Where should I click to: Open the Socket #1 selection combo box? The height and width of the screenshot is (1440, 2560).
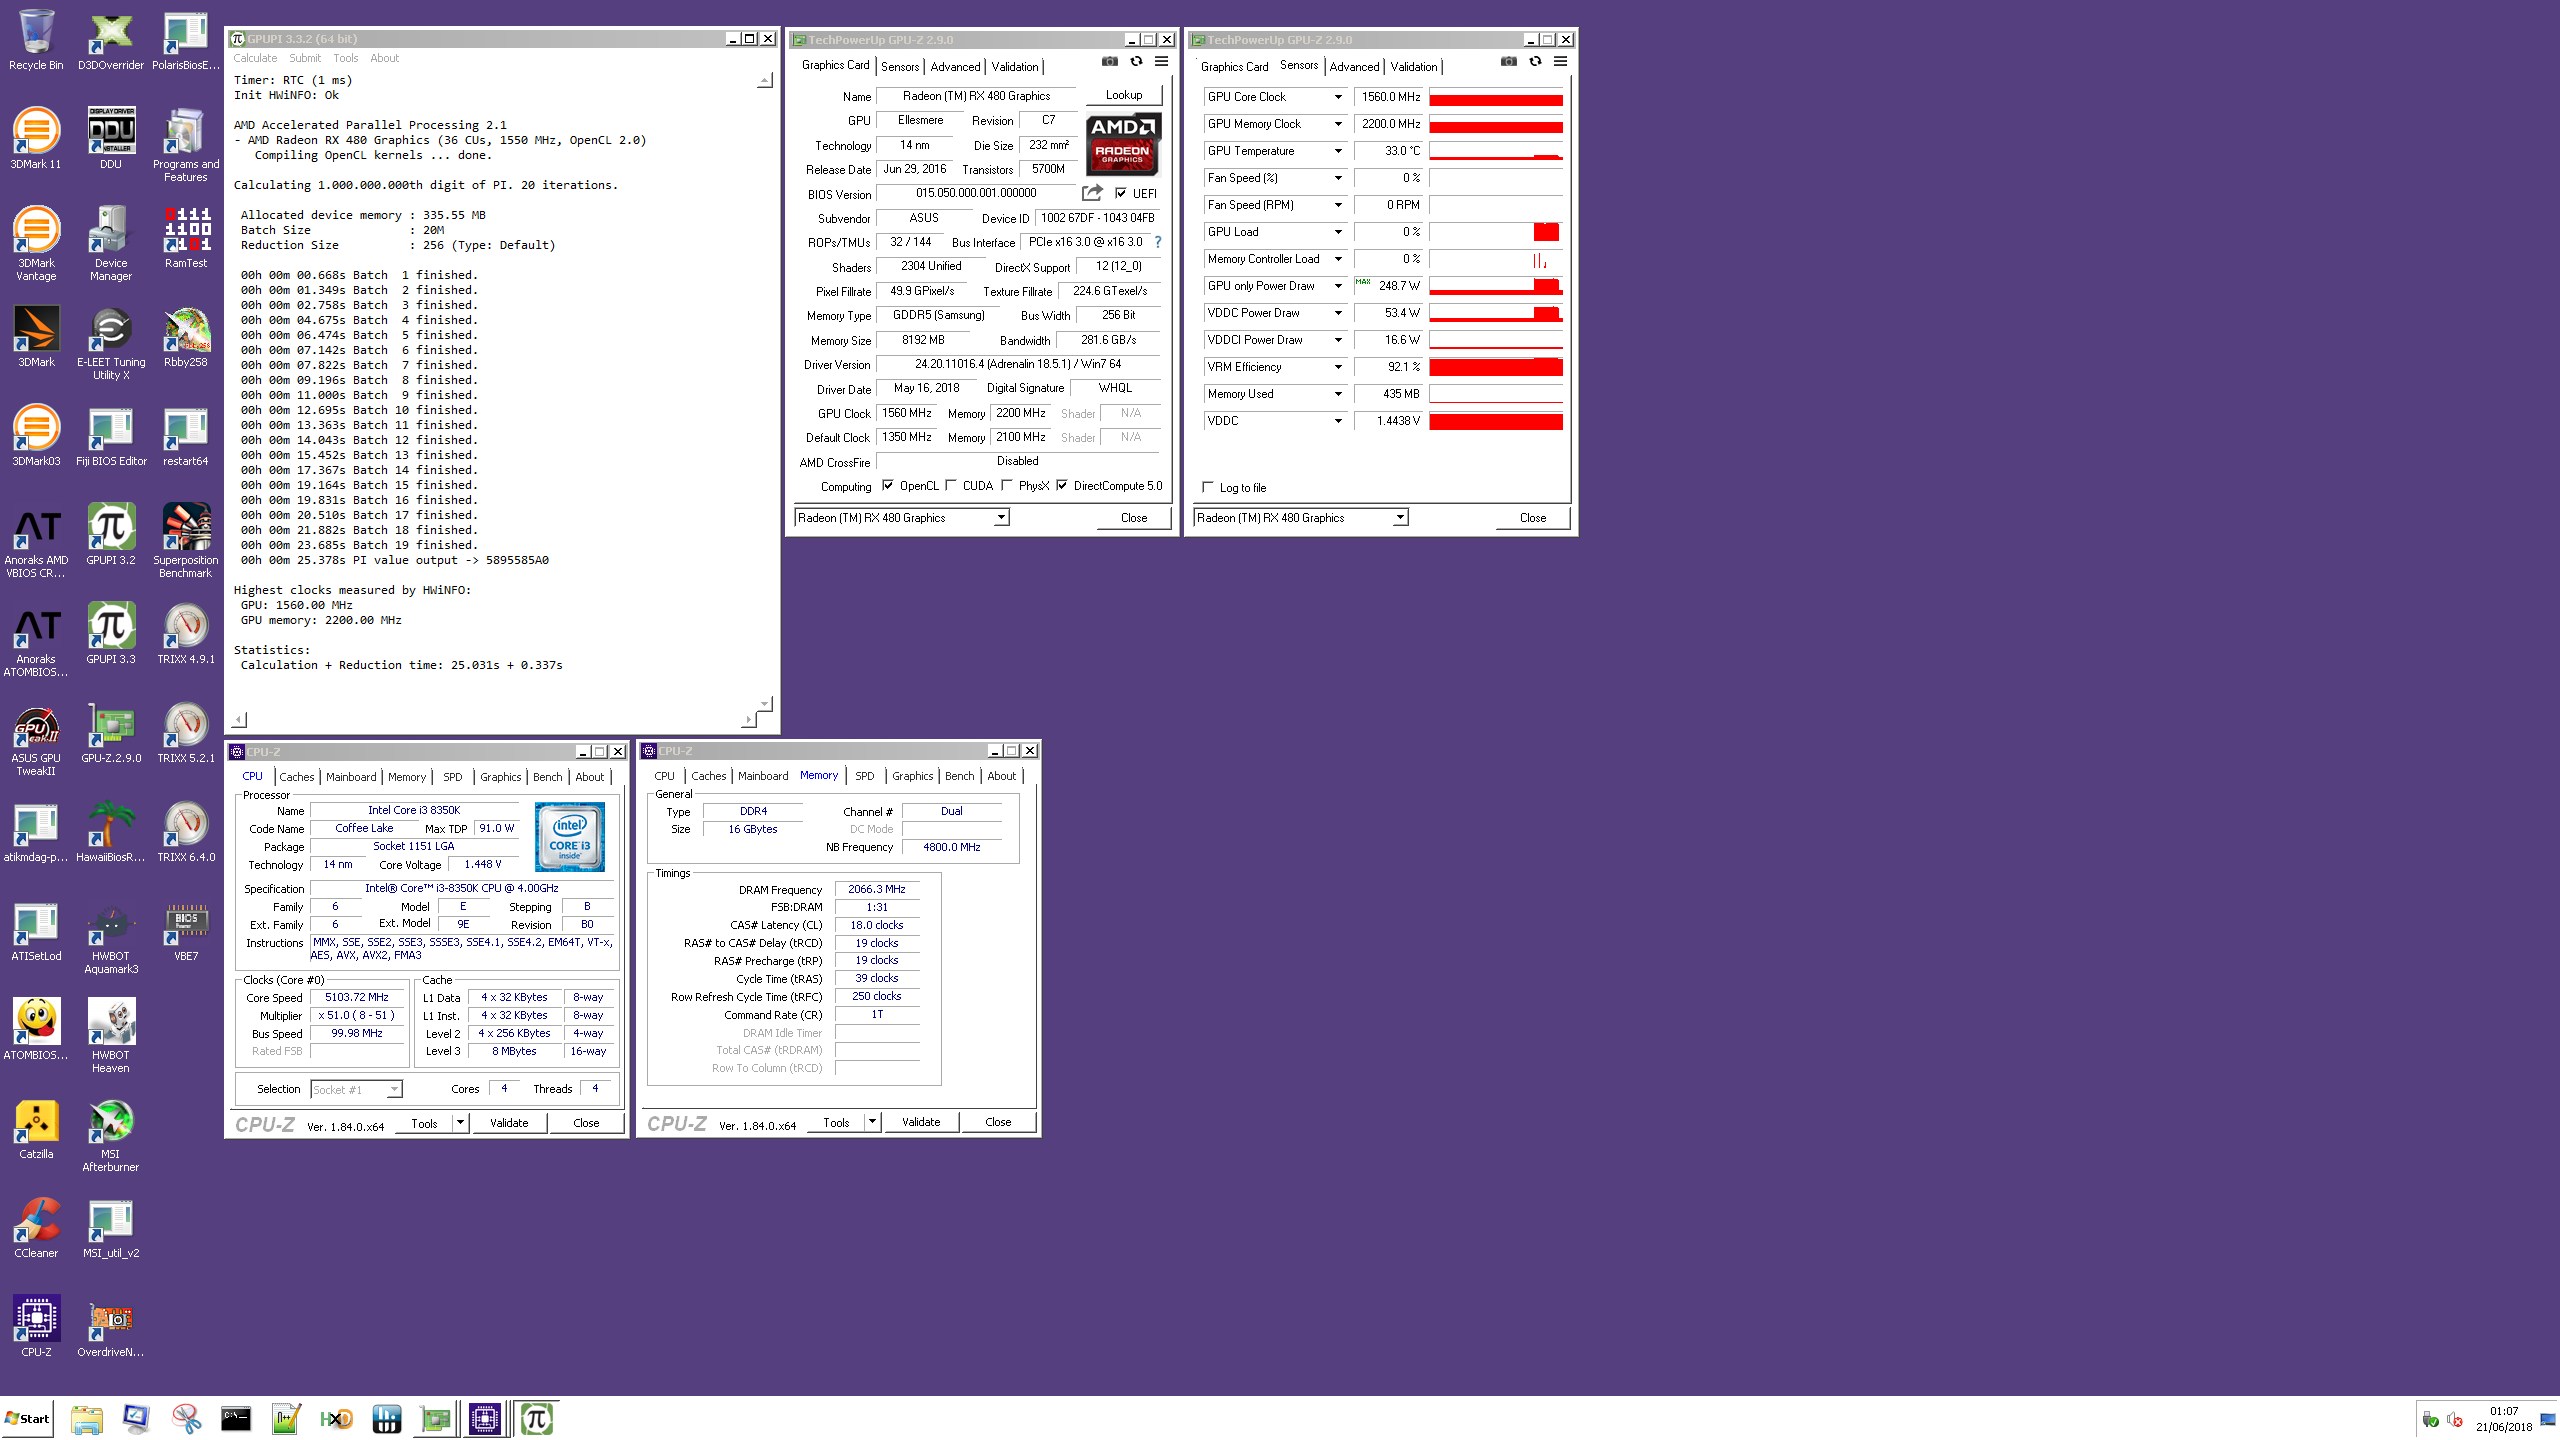pyautogui.click(x=356, y=1089)
